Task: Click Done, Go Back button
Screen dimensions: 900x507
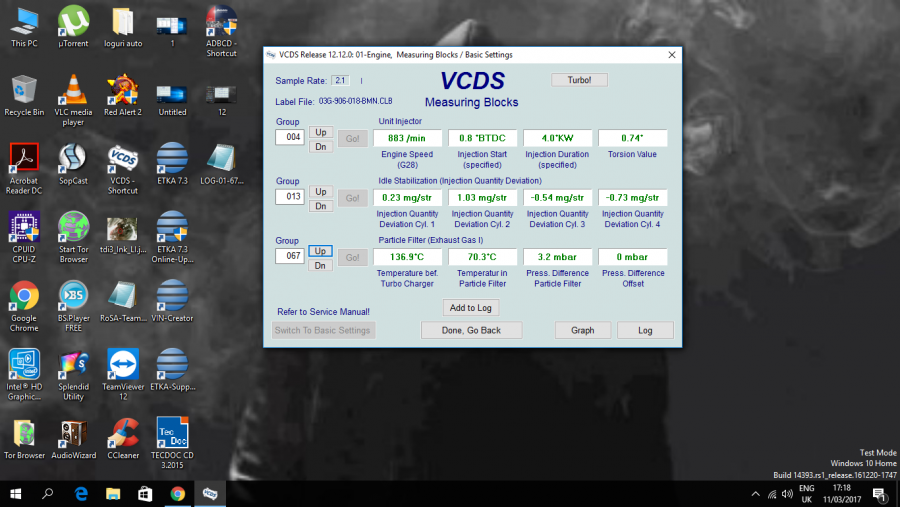Action: point(471,330)
